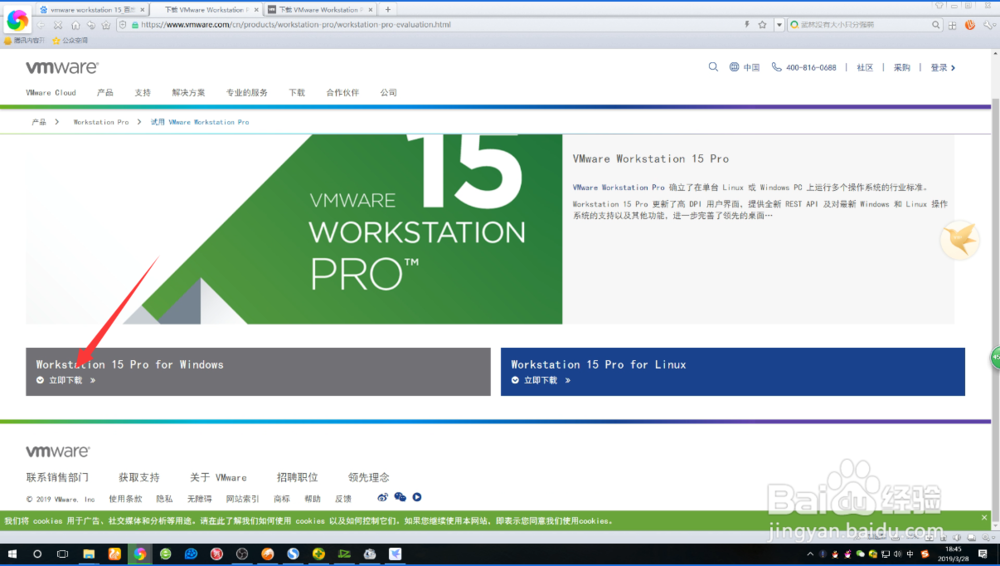Click the address bar URL field
This screenshot has width=1000, height=566.
440,25
